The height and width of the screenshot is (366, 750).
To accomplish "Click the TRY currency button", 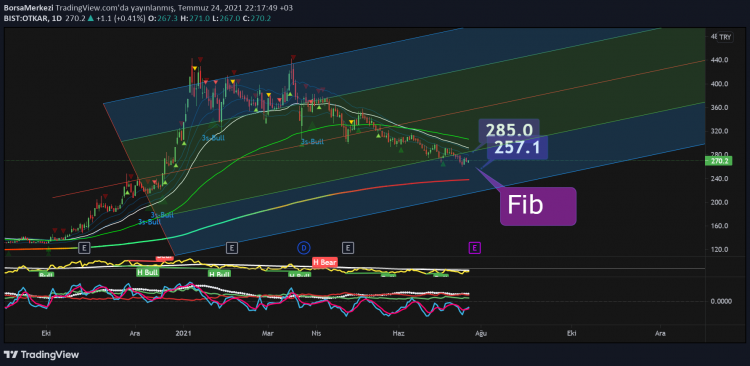I will 725,37.
